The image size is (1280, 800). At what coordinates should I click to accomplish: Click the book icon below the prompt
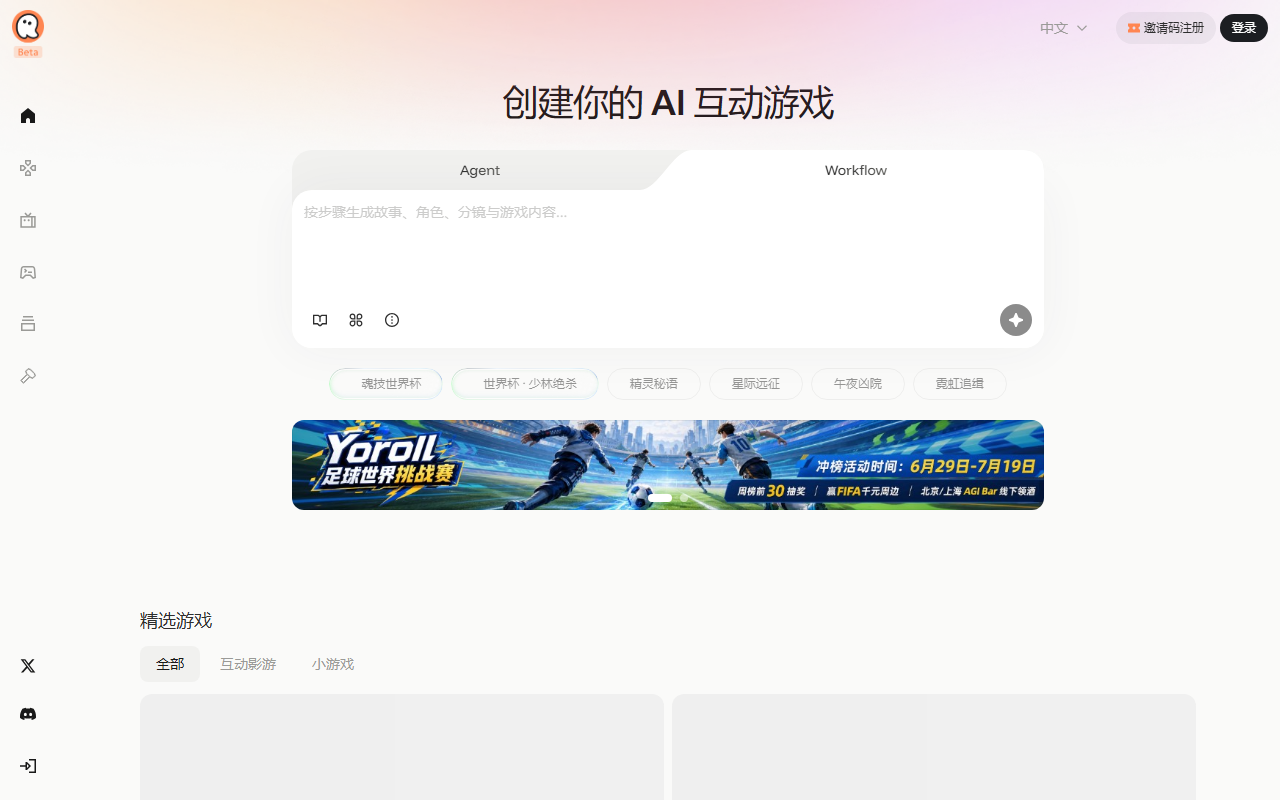[x=320, y=320]
